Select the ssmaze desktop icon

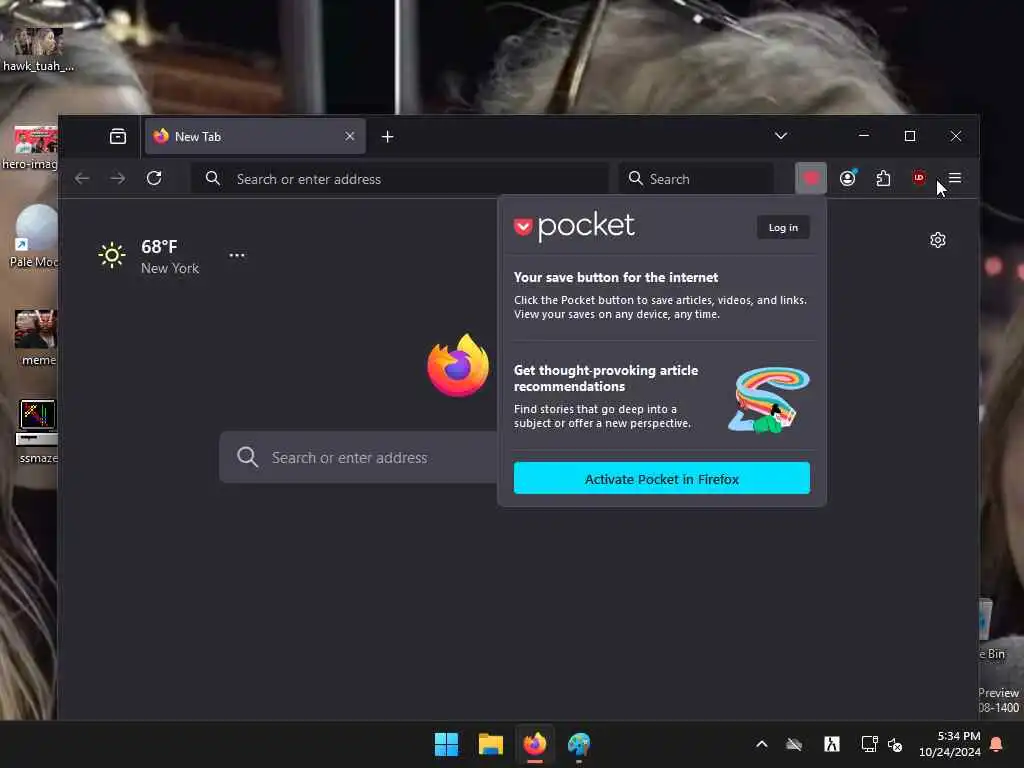[x=37, y=432]
